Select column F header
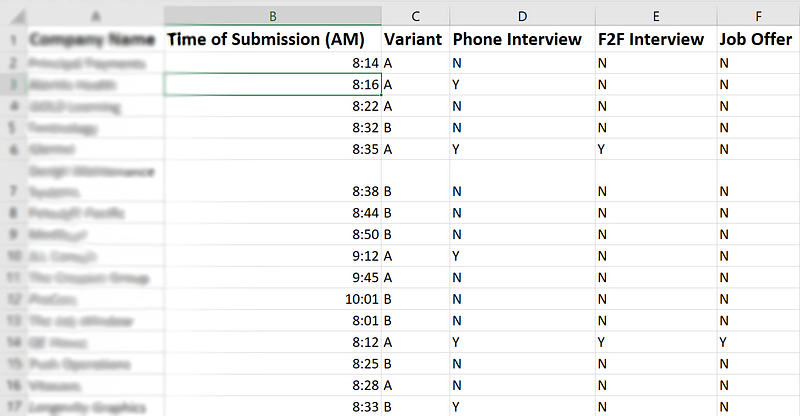This screenshot has width=800, height=416. tap(758, 15)
